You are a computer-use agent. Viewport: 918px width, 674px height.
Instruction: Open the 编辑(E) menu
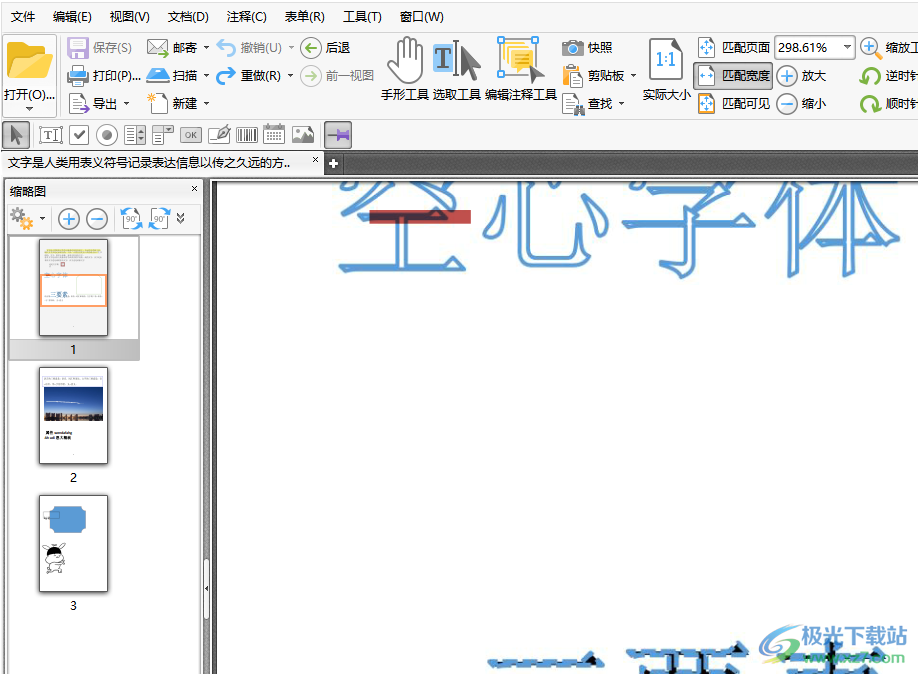pos(72,16)
